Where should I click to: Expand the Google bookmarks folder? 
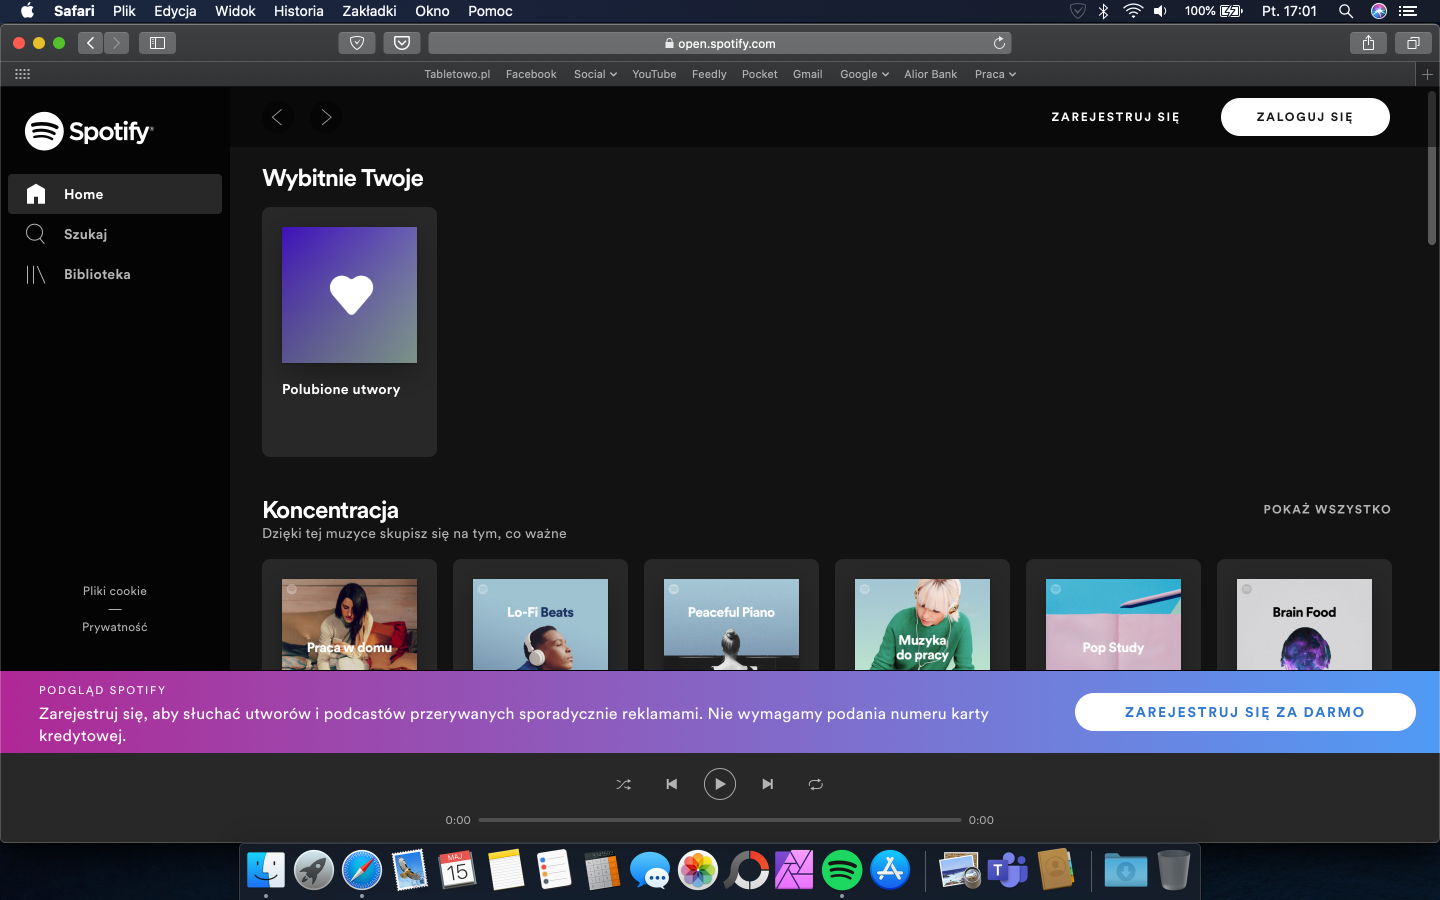tap(864, 74)
